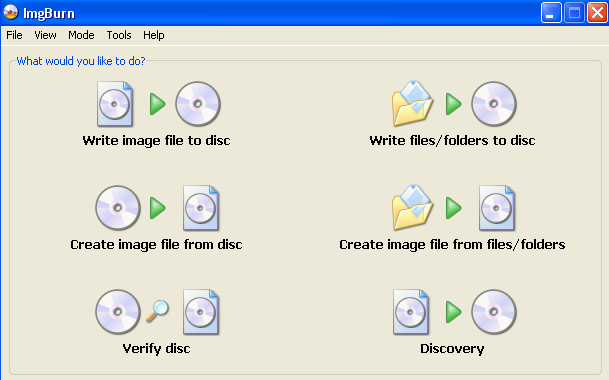Screen dimensions: 609x380
Task: Open Discovery mode label
Action: [x=452, y=349]
